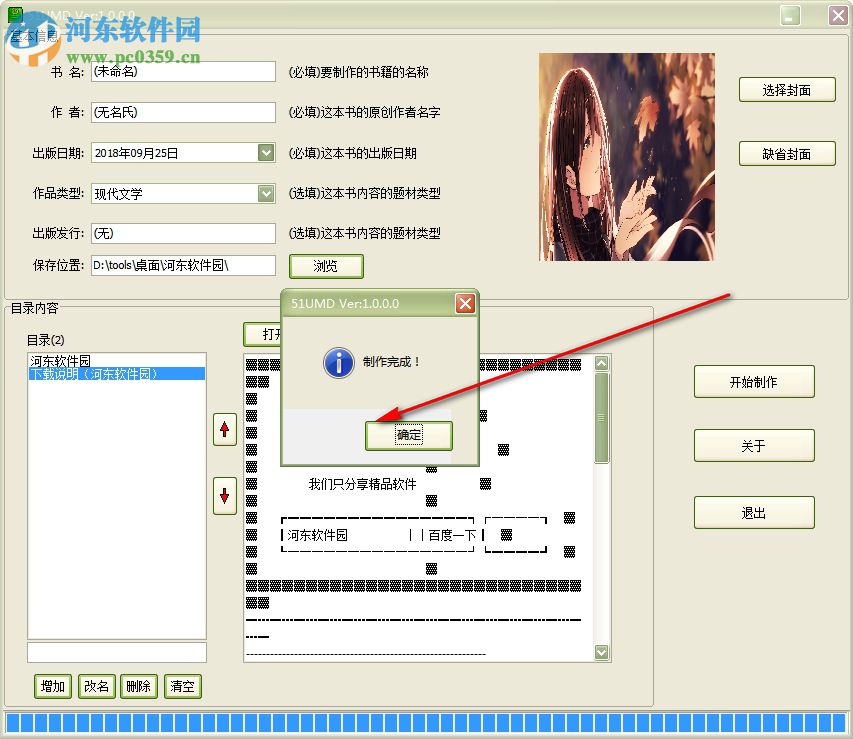
Task: Click 浏览 to change the save location
Action: click(x=325, y=266)
